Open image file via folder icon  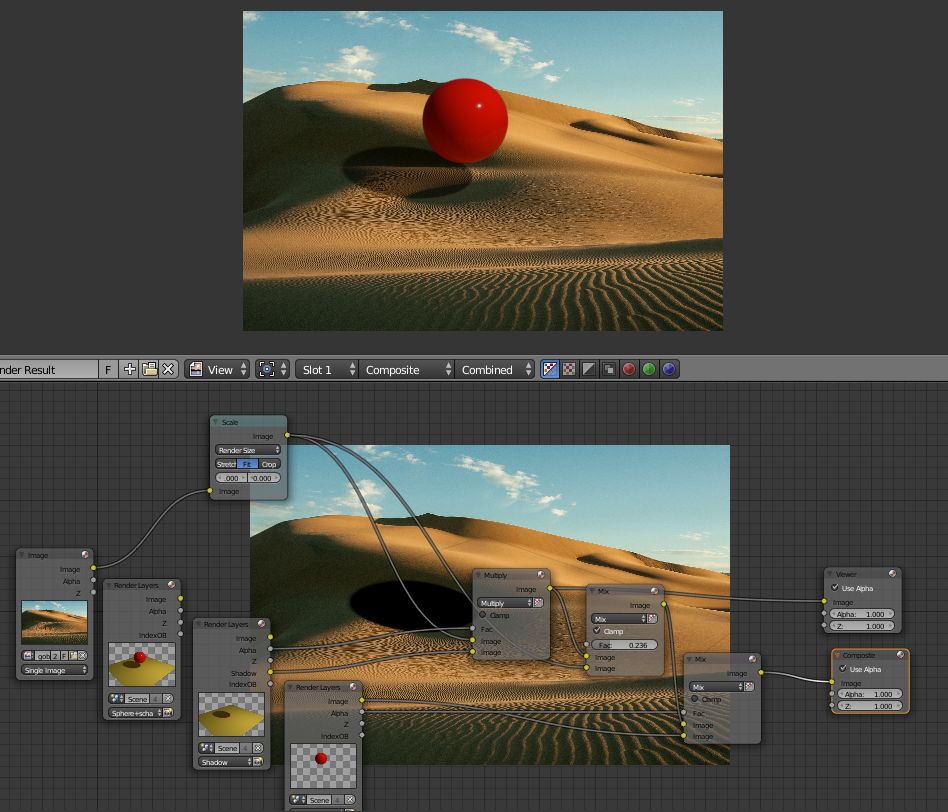point(149,369)
